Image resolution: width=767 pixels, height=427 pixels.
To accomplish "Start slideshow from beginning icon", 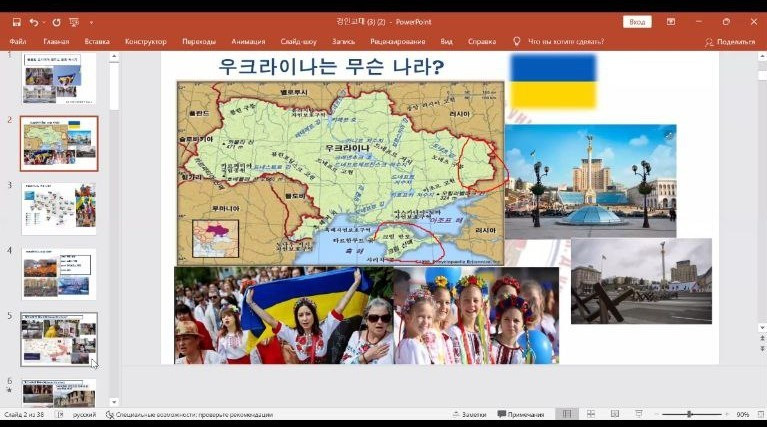I will click(x=74, y=21).
